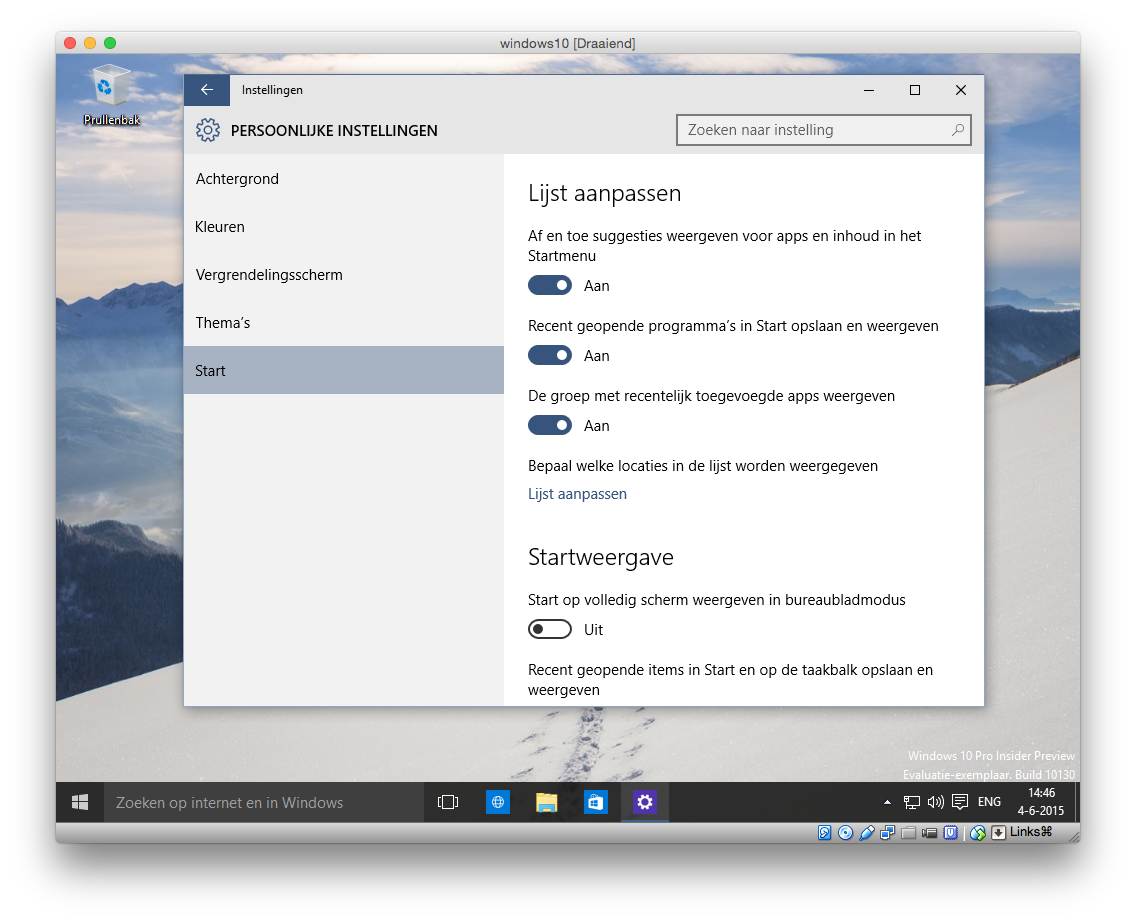The width and height of the screenshot is (1136, 923).
Task: Click the settings gear taskbar icon
Action: 645,802
